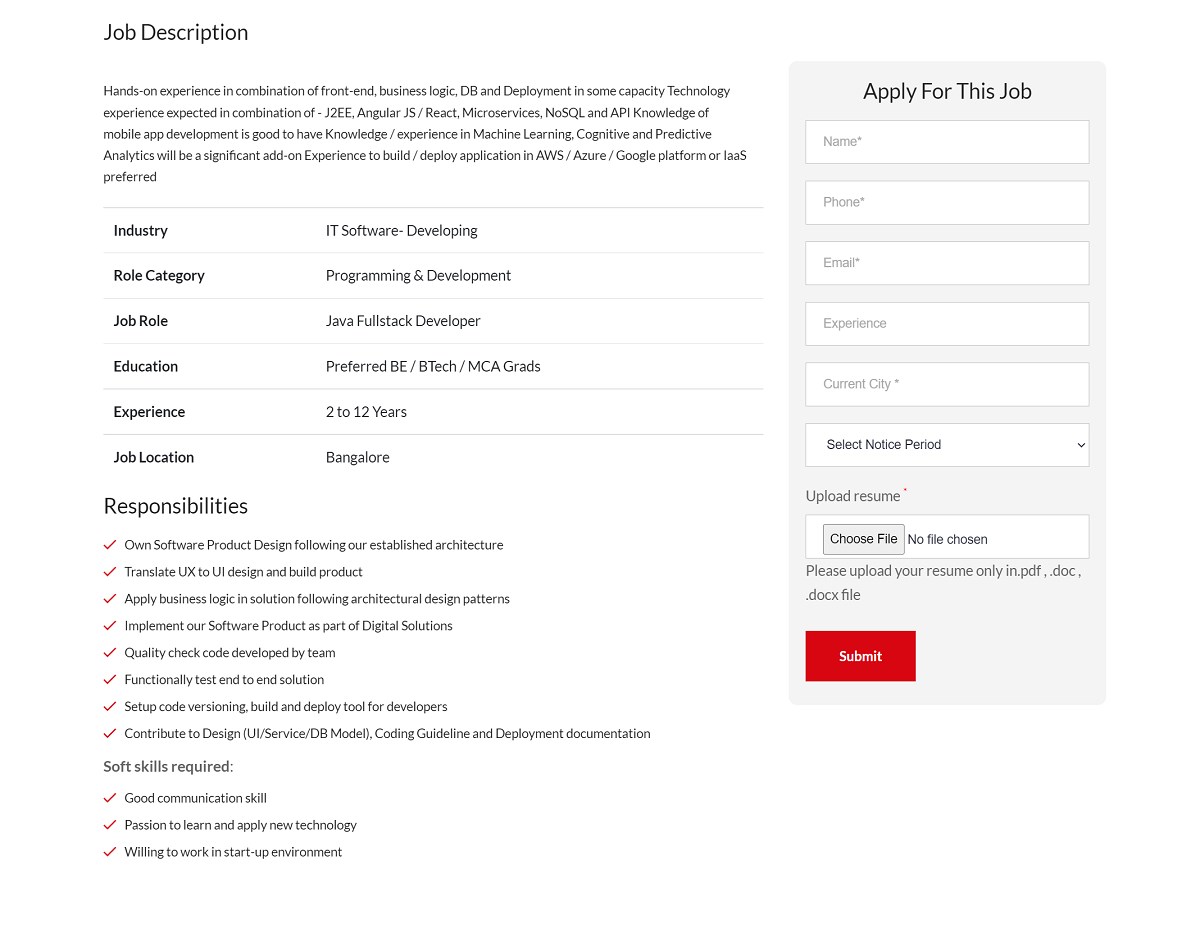Viewport: 1200px width, 939px height.
Task: Click the checkmark beside "Functionally test end to end solution"
Action: [x=110, y=679]
